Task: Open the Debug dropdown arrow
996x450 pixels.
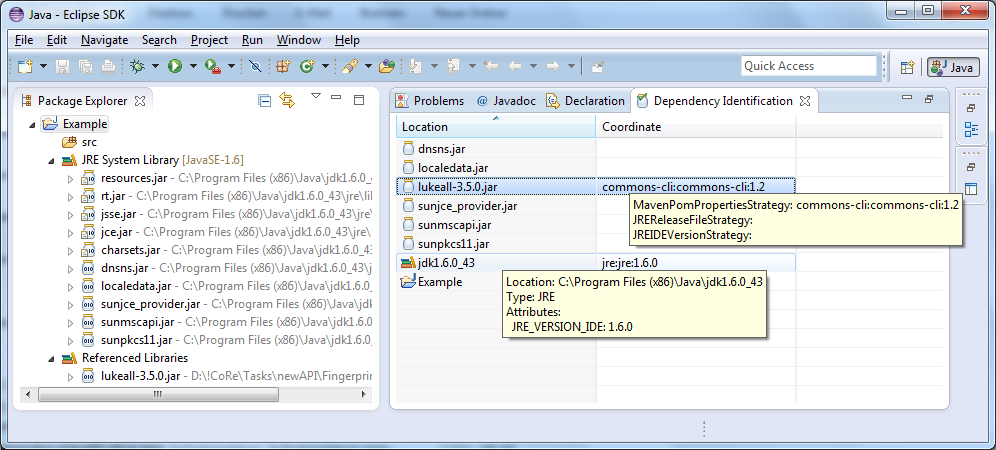Action: [x=155, y=66]
